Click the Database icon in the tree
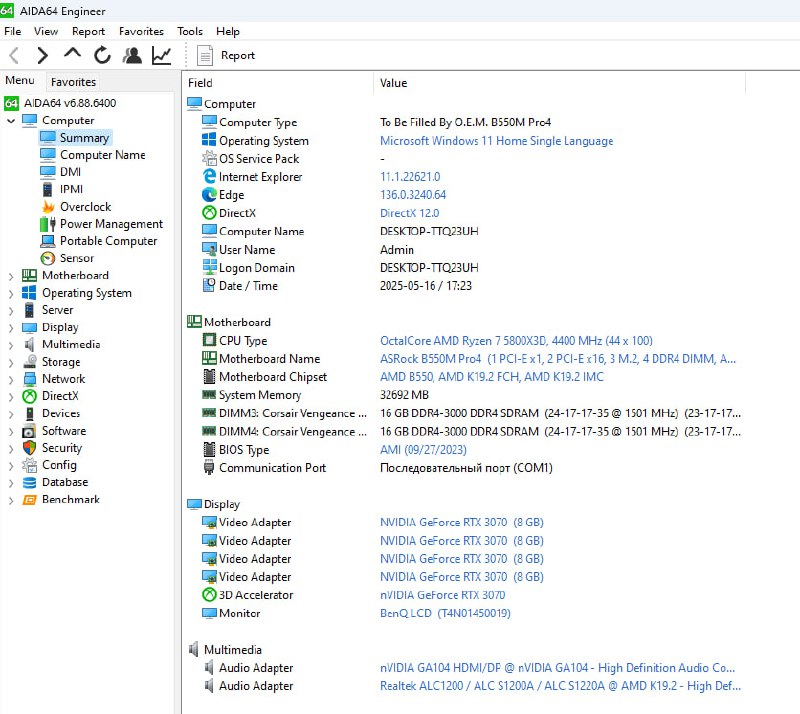Viewport: 800px width, 714px height. pos(30,482)
